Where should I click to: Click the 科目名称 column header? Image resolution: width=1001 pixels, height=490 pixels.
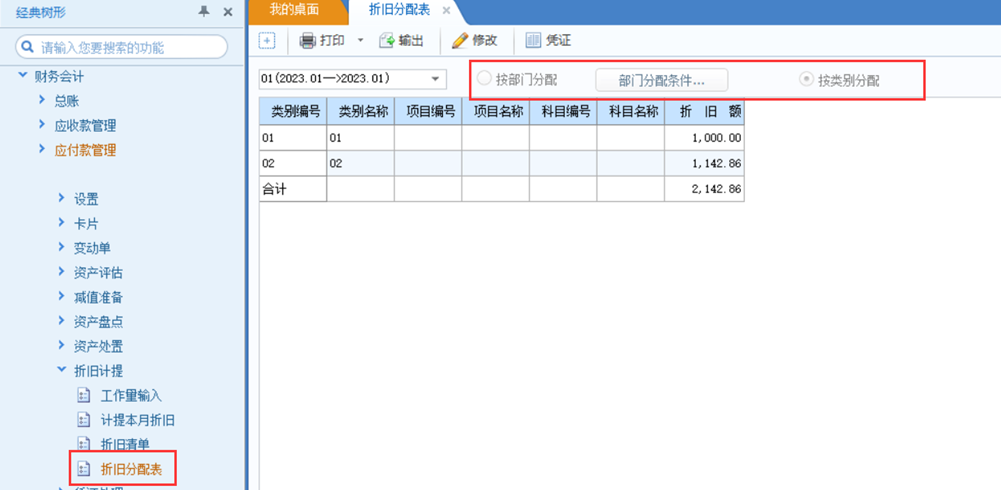point(631,112)
